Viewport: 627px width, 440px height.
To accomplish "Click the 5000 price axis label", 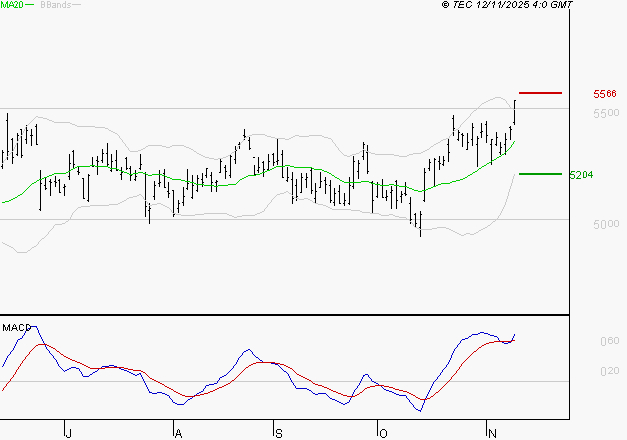I will coord(606,224).
